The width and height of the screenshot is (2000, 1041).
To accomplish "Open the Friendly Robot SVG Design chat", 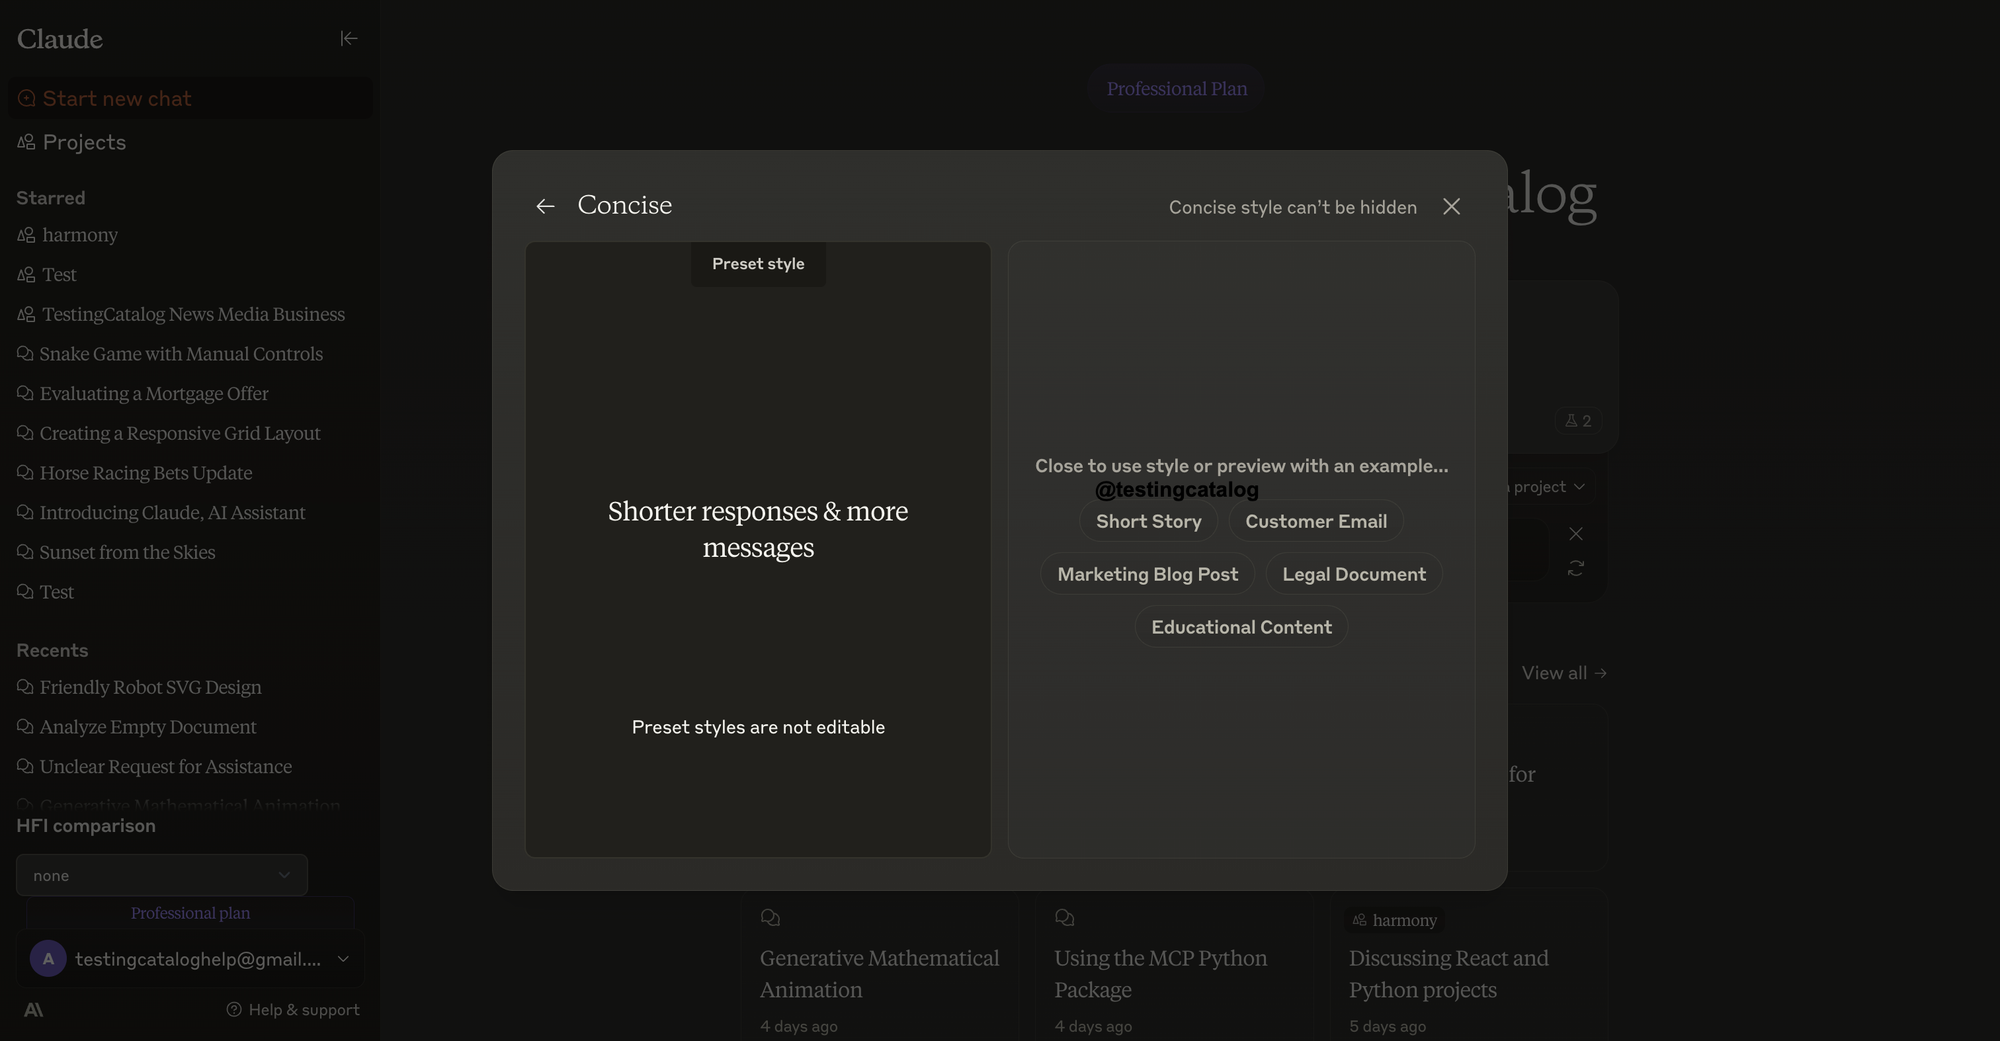I will pos(140,687).
